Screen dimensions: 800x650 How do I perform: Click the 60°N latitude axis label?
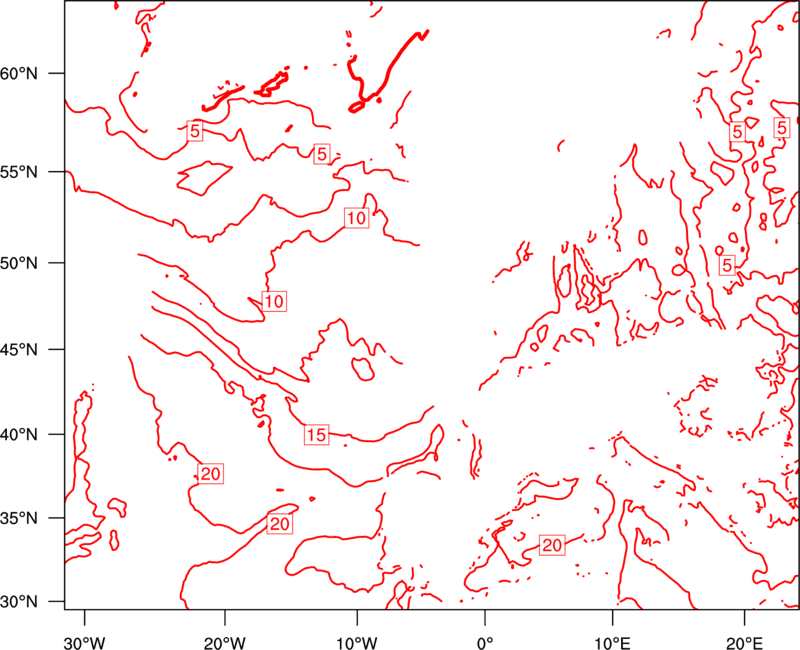pyautogui.click(x=19, y=74)
